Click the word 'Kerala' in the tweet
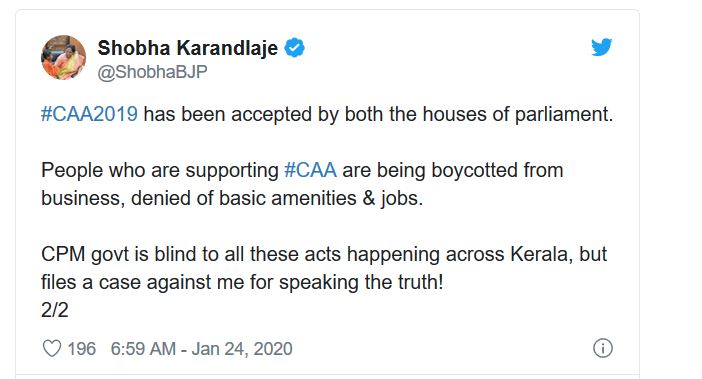The image size is (702, 379). point(541,254)
